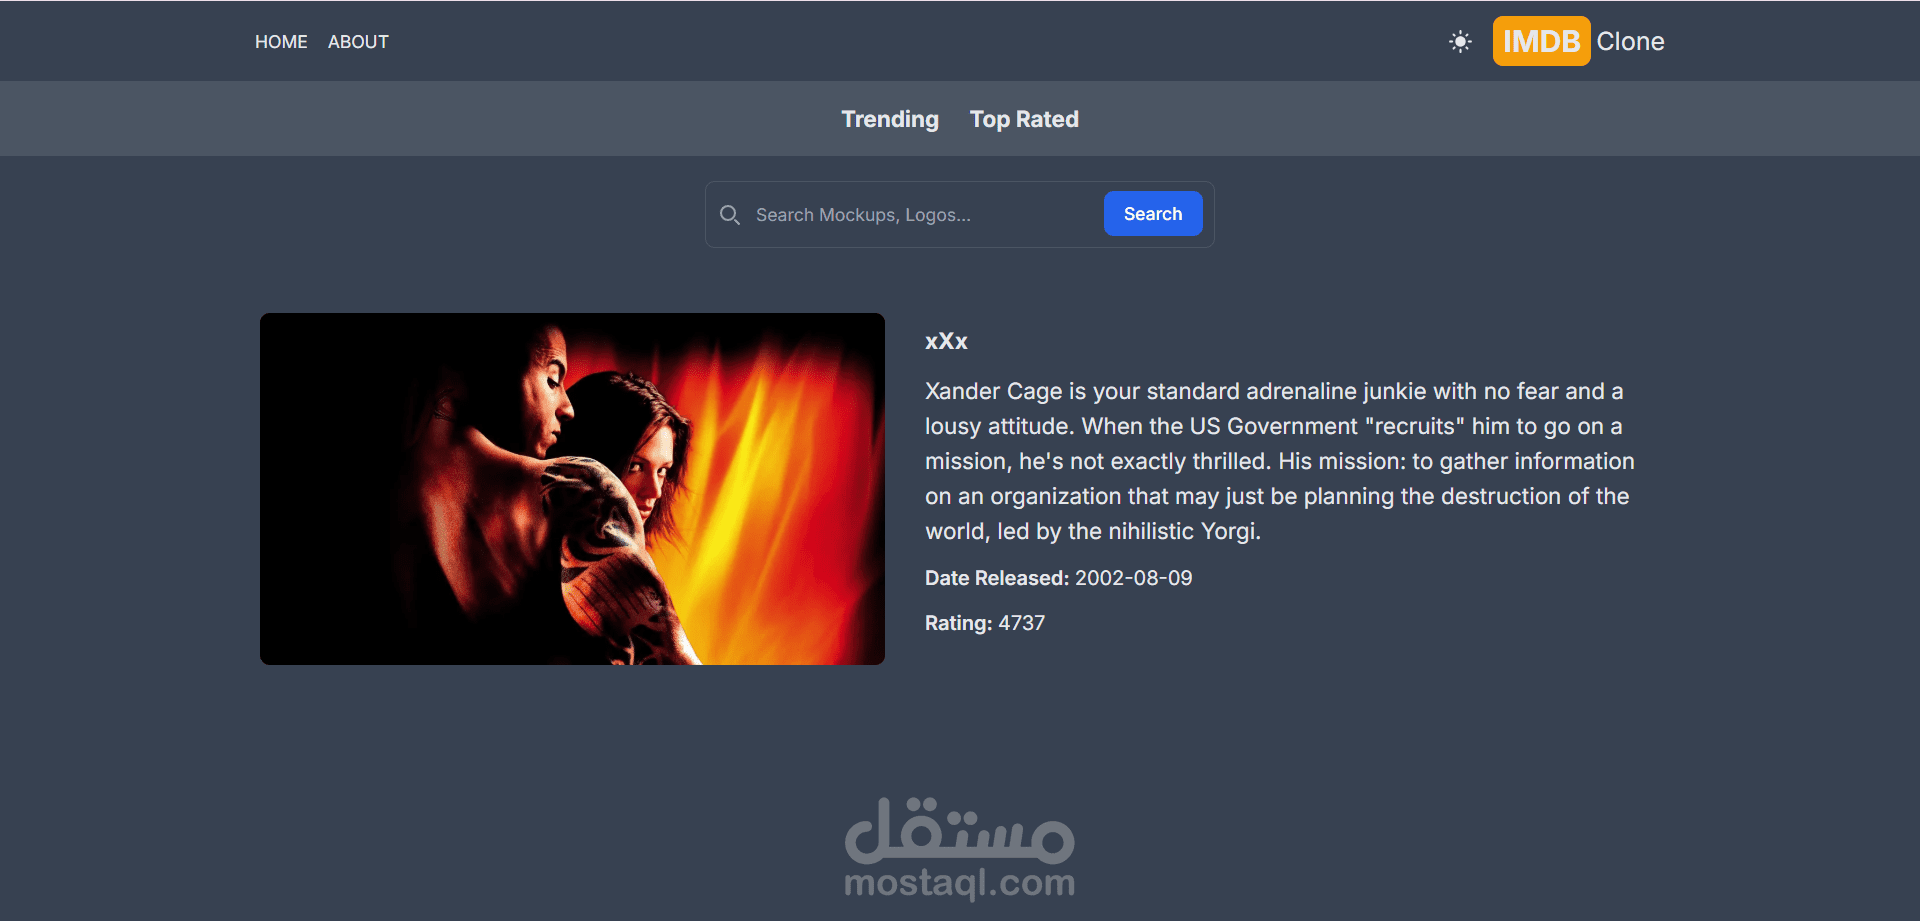
Task: Click the magnifying glass search icon
Action: coord(730,215)
